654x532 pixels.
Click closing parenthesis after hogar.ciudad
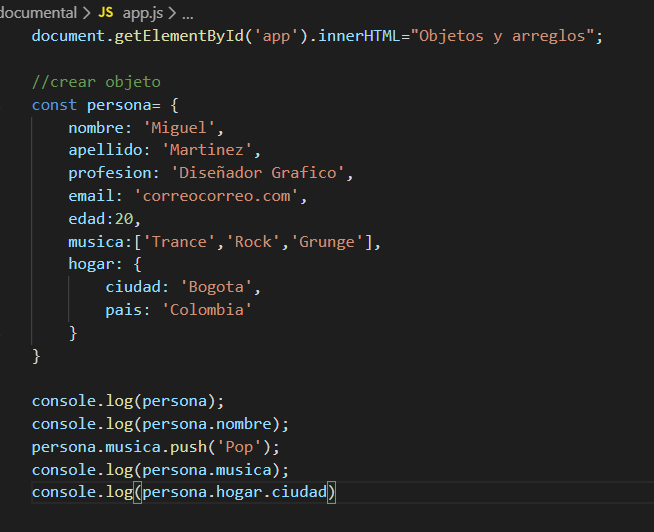[x=331, y=492]
